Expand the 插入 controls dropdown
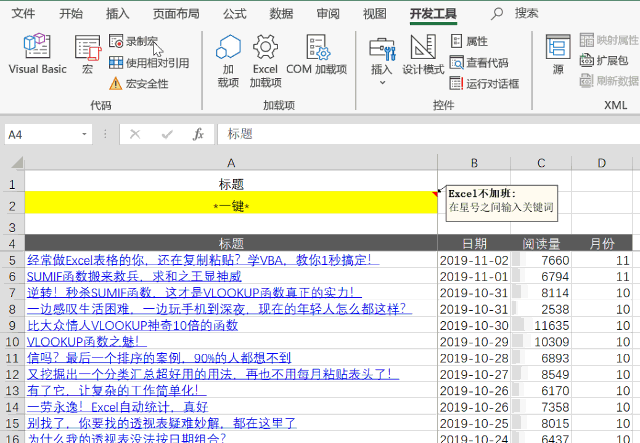This screenshot has width=640, height=443. (382, 61)
